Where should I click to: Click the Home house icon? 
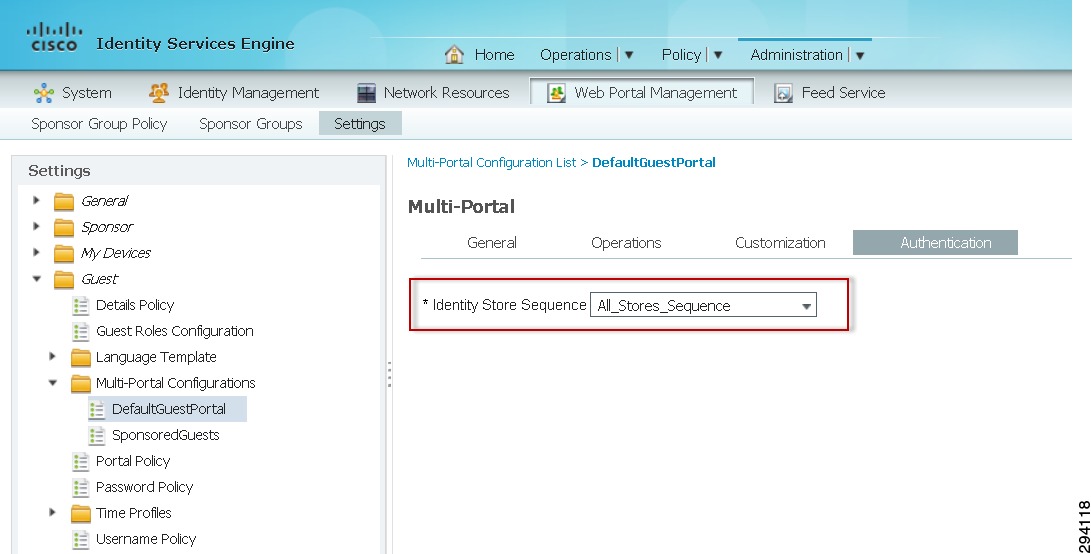pyautogui.click(x=454, y=54)
